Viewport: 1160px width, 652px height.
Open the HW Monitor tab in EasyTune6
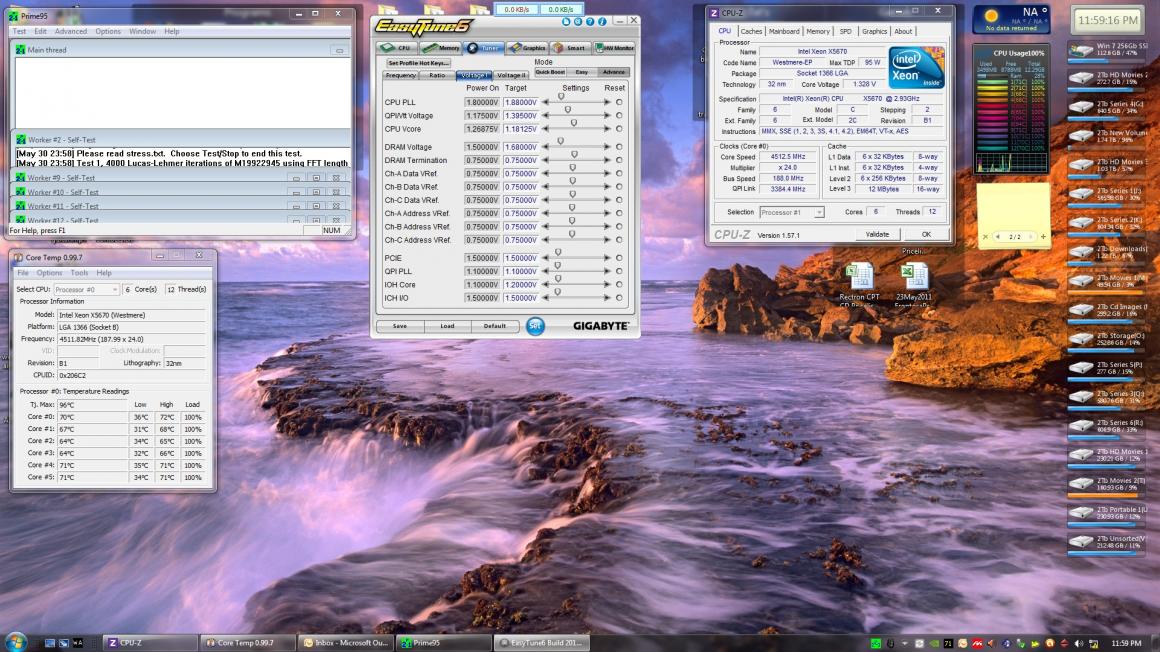(614, 47)
